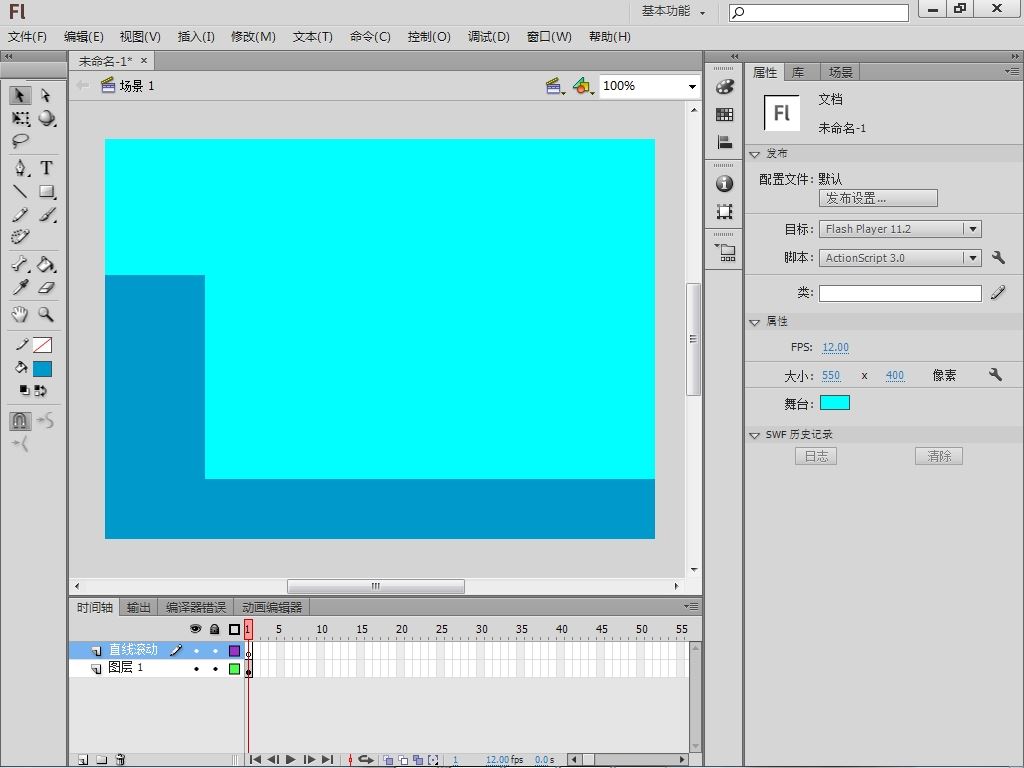Select the Selection arrow tool
This screenshot has height=768, width=1024.
(20, 95)
